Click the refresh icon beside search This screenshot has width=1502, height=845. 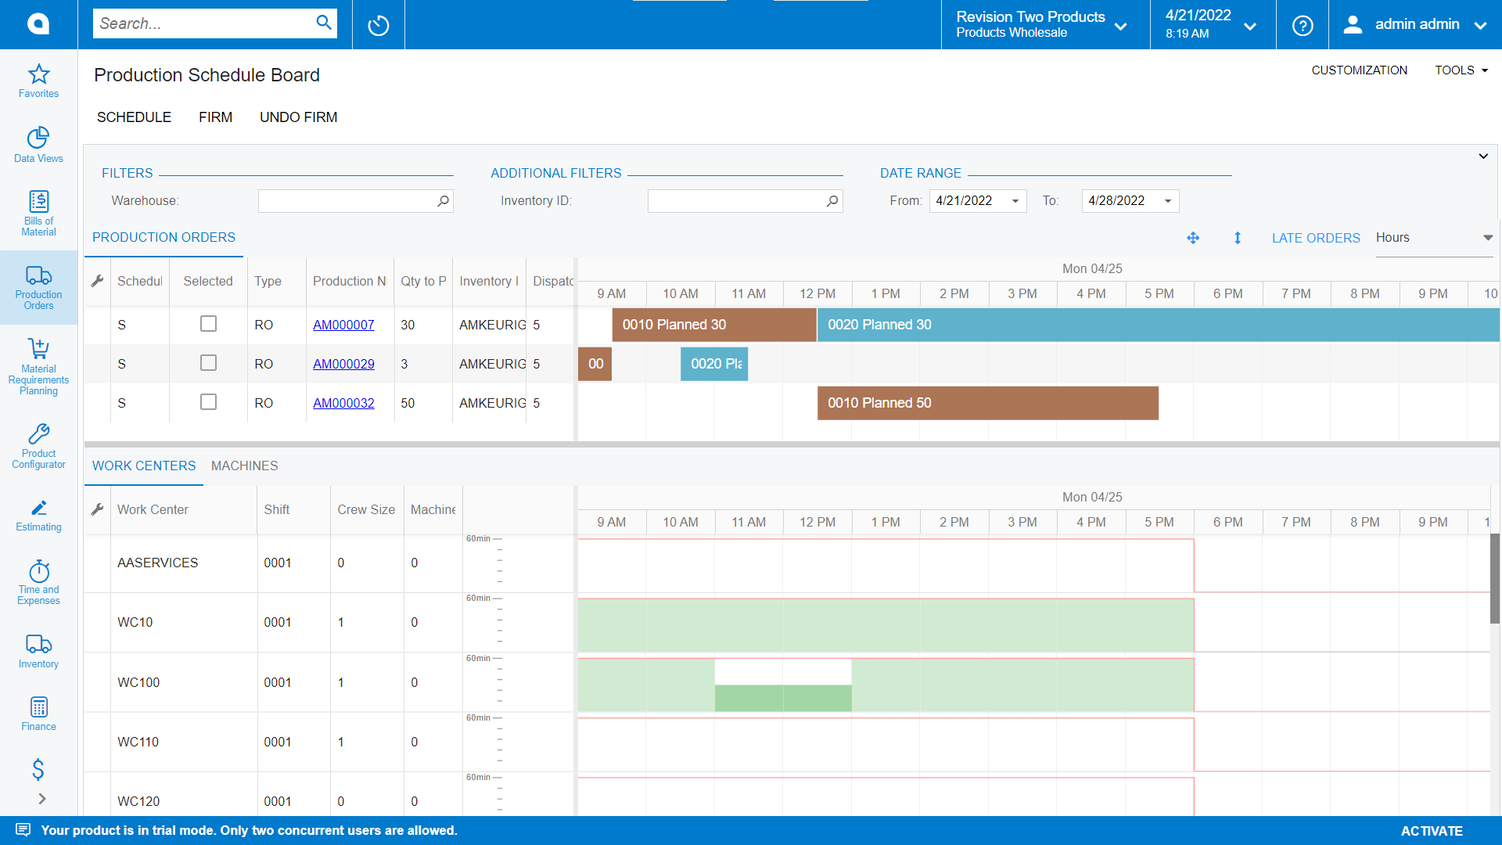click(x=378, y=25)
